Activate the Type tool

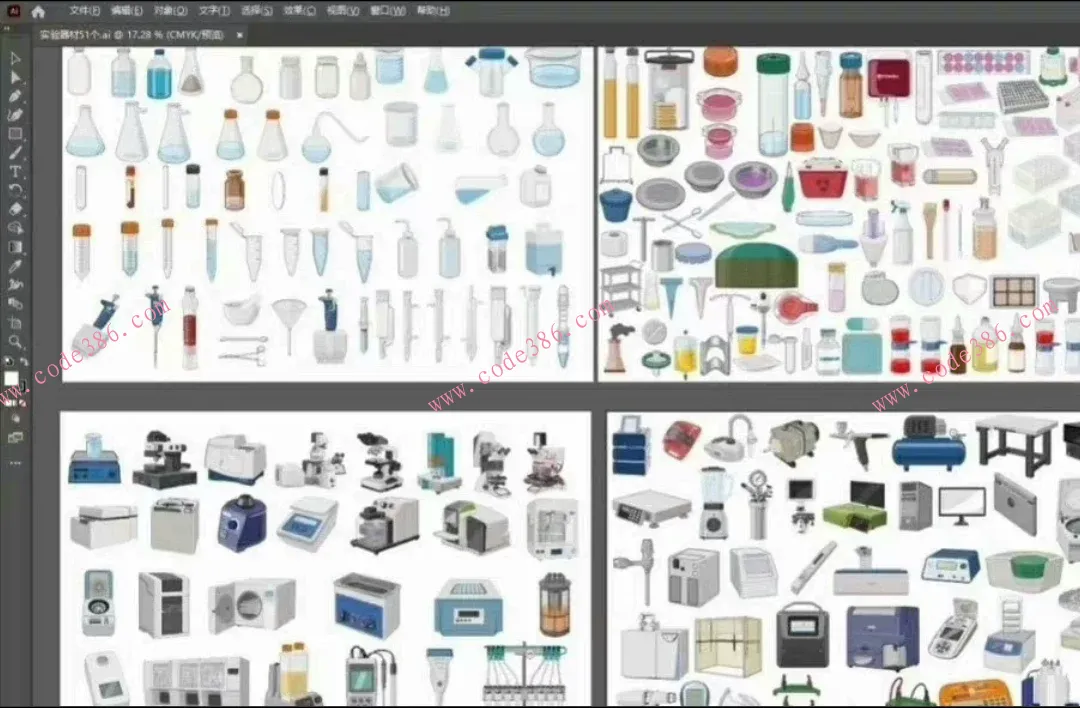click(15, 172)
